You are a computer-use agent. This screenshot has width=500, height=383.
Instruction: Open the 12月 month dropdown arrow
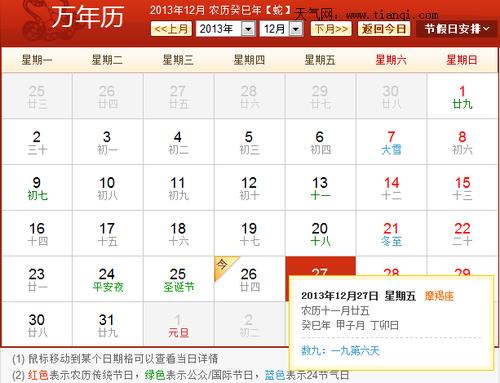pos(296,29)
